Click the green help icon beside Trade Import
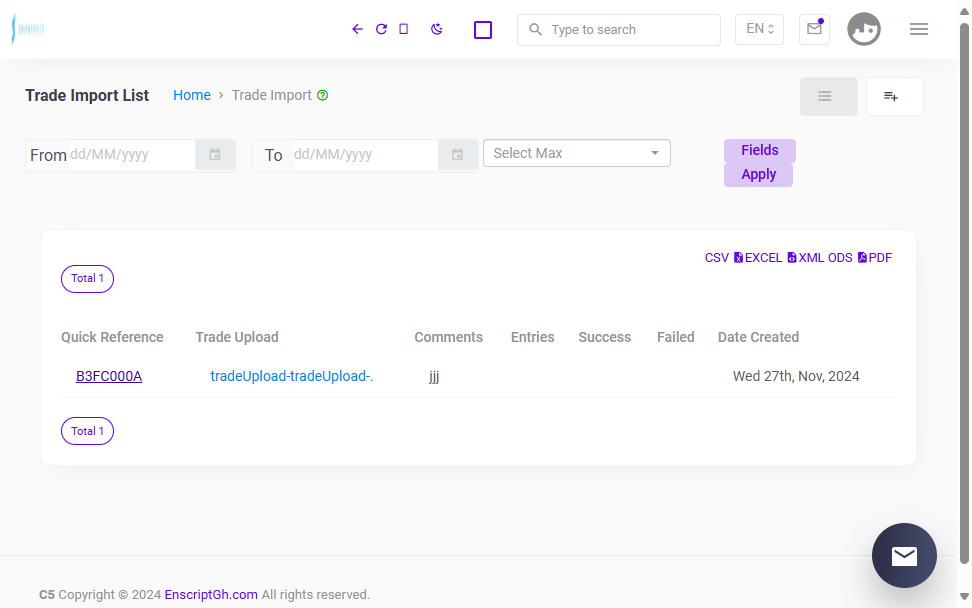 point(322,95)
